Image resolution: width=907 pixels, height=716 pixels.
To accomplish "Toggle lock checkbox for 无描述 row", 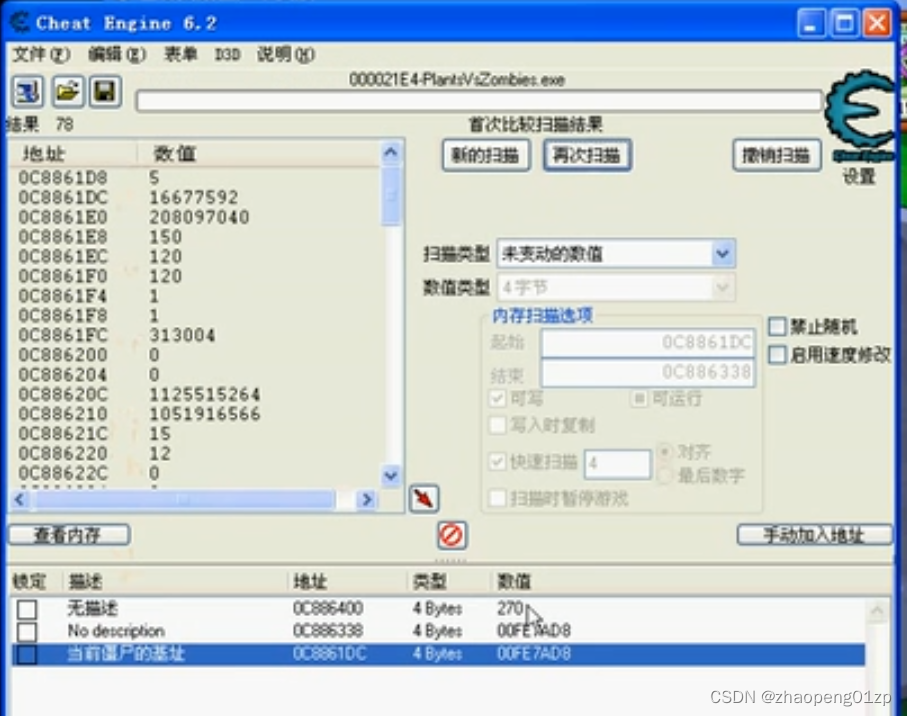I will pyautogui.click(x=27, y=609).
